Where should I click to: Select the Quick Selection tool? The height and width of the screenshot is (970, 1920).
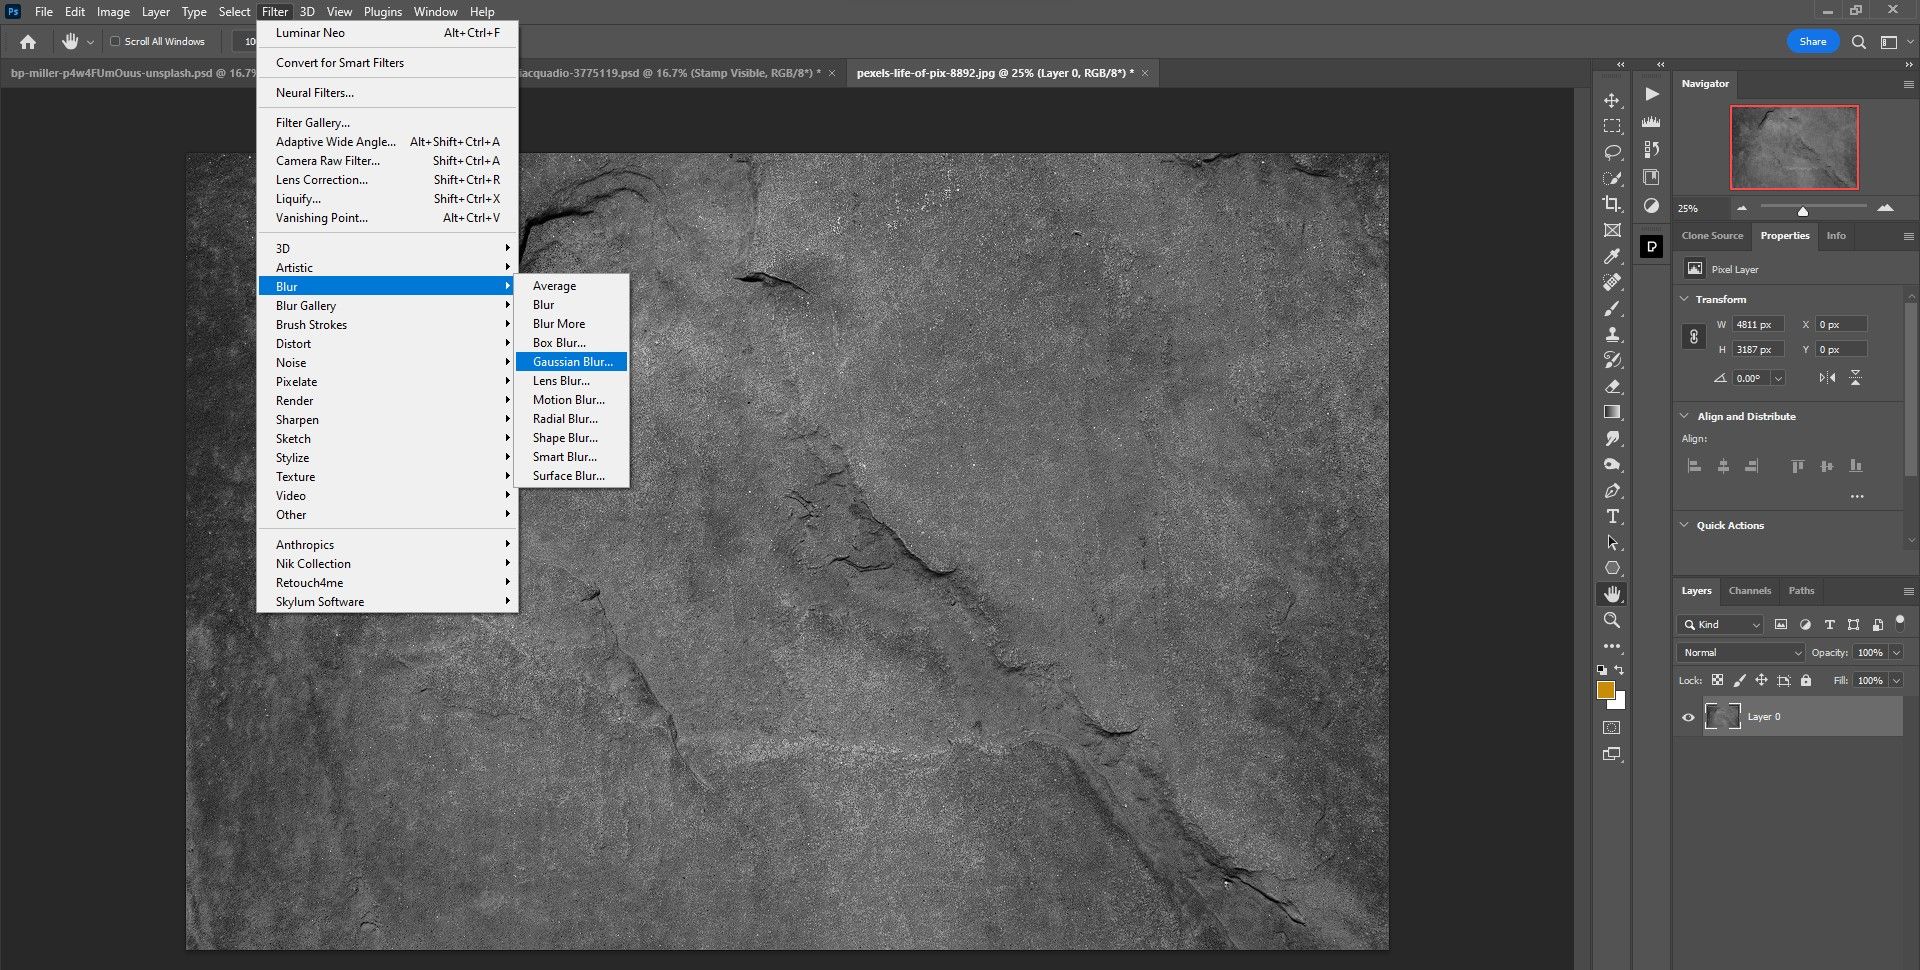coord(1612,179)
